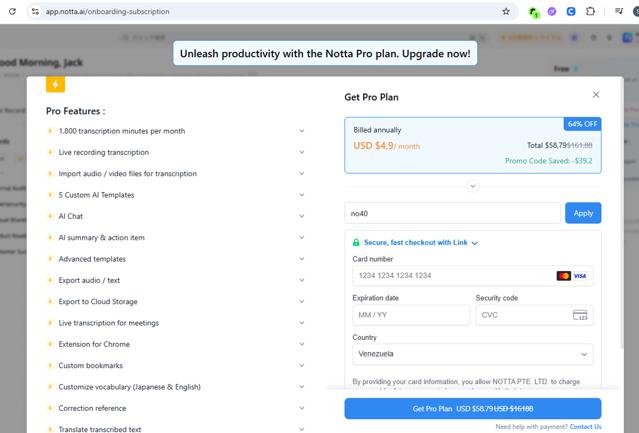Click the USD $4.9/ month price text

tap(386, 145)
